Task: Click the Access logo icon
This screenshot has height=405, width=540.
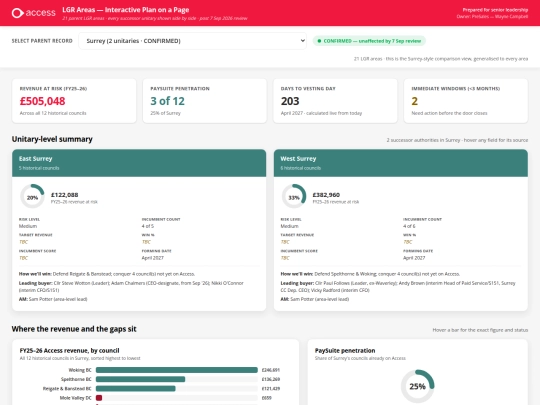Action: click(x=18, y=13)
